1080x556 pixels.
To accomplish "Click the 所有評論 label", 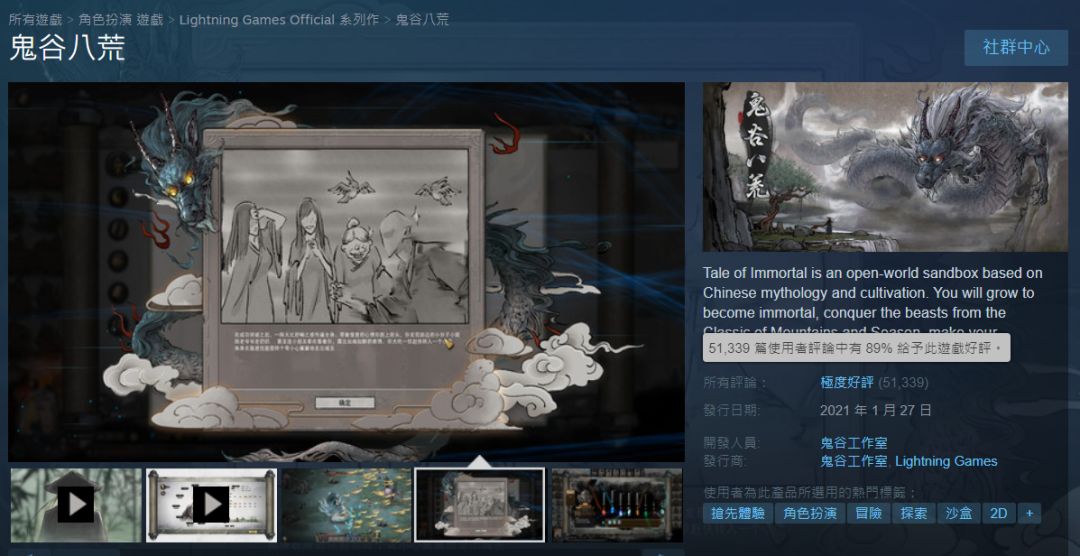I will tap(734, 382).
